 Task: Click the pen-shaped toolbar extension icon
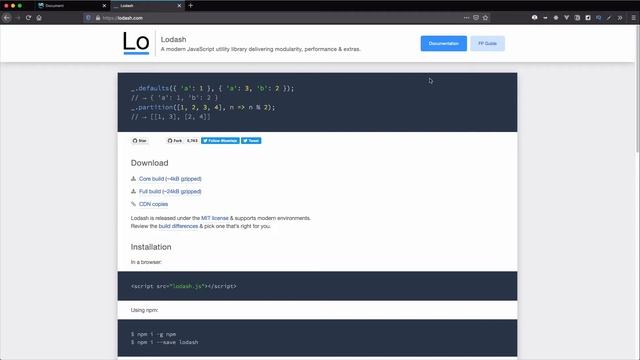609,18
